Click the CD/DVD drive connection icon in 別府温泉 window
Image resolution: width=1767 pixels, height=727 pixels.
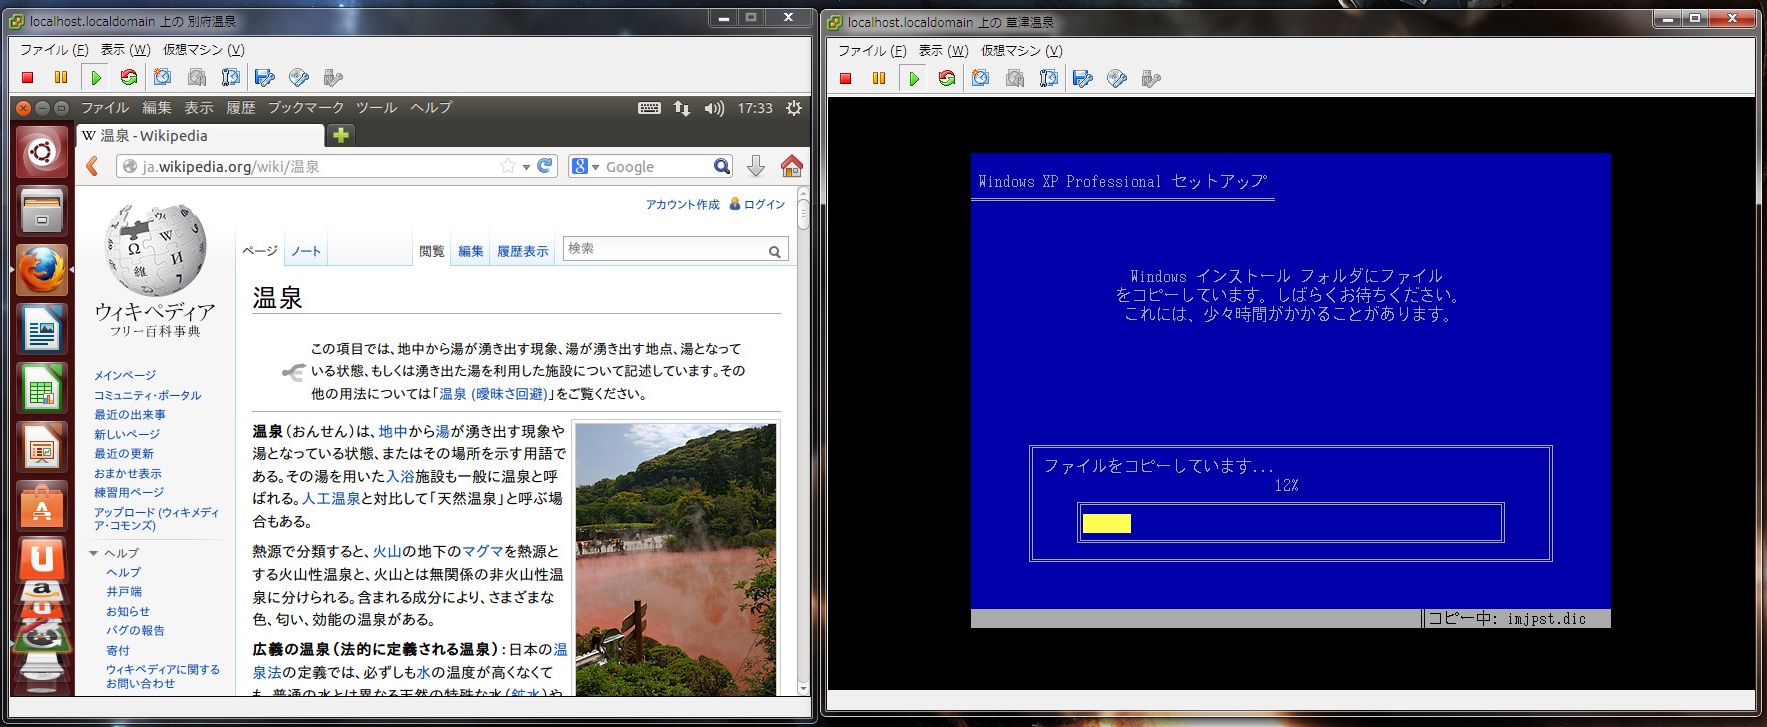[x=299, y=77]
